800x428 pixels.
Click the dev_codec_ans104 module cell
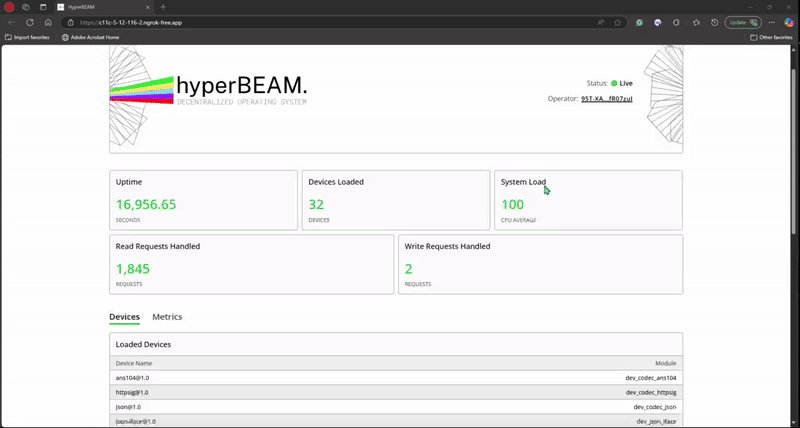pyautogui.click(x=651, y=378)
